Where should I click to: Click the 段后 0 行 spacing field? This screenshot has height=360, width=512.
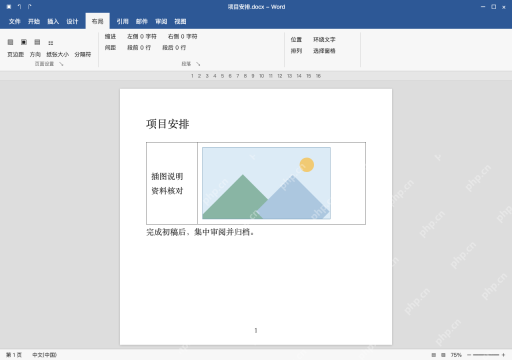(x=174, y=48)
